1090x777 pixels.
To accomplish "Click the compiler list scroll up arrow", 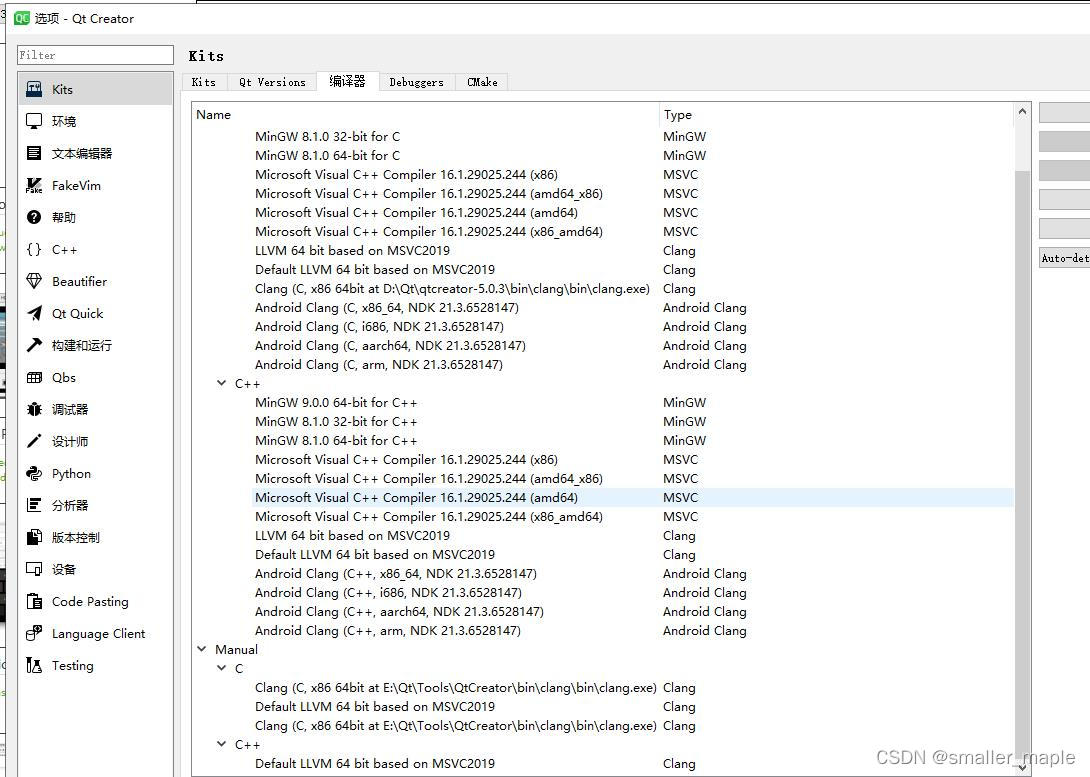I will click(x=1022, y=111).
